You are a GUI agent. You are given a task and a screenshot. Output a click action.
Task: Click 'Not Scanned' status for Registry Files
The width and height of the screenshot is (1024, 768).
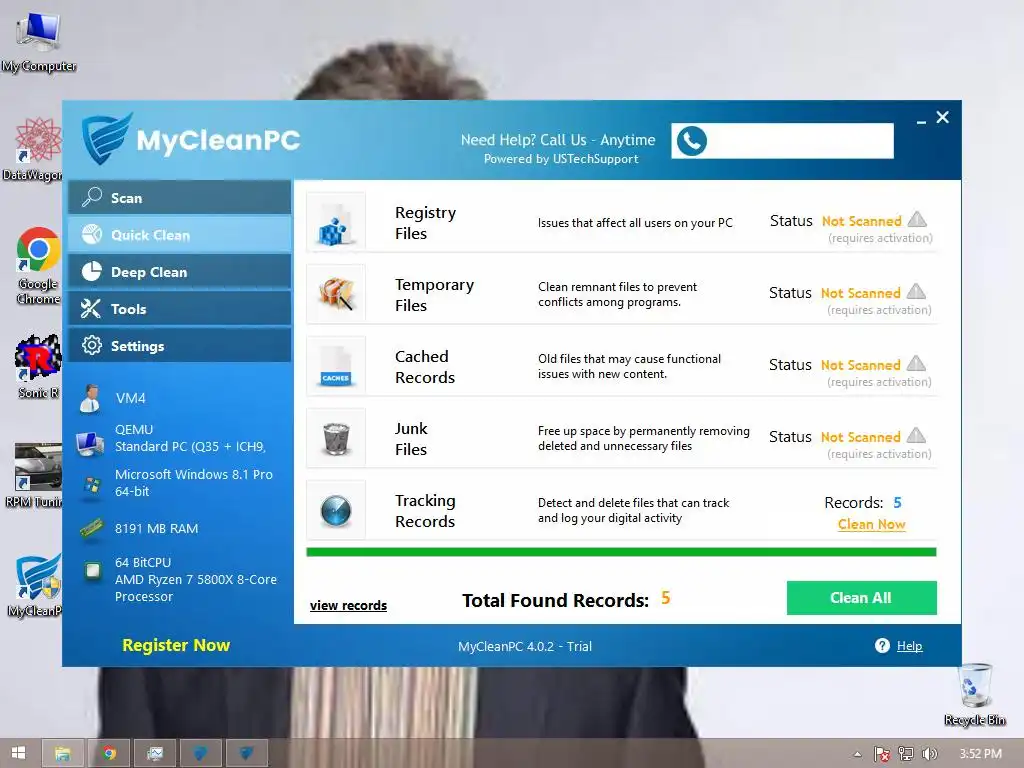coord(861,221)
